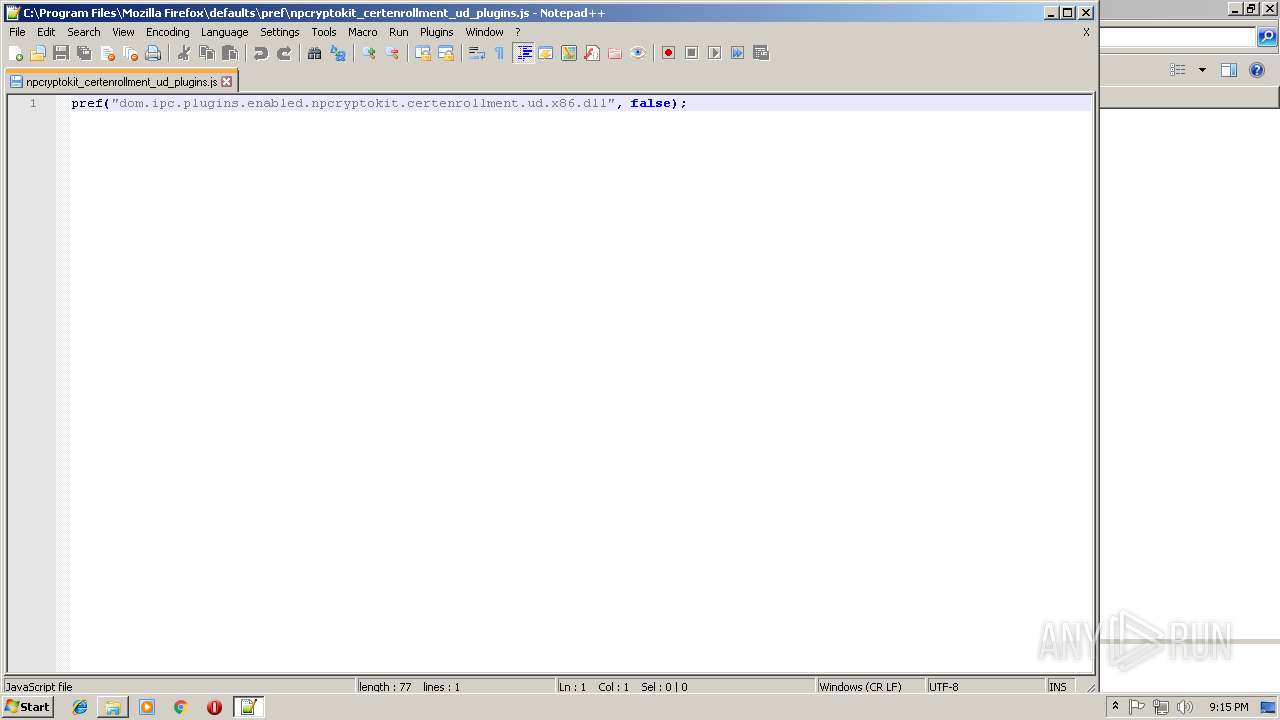Click search button in background window
The image size is (1280, 720).
[x=1267, y=37]
